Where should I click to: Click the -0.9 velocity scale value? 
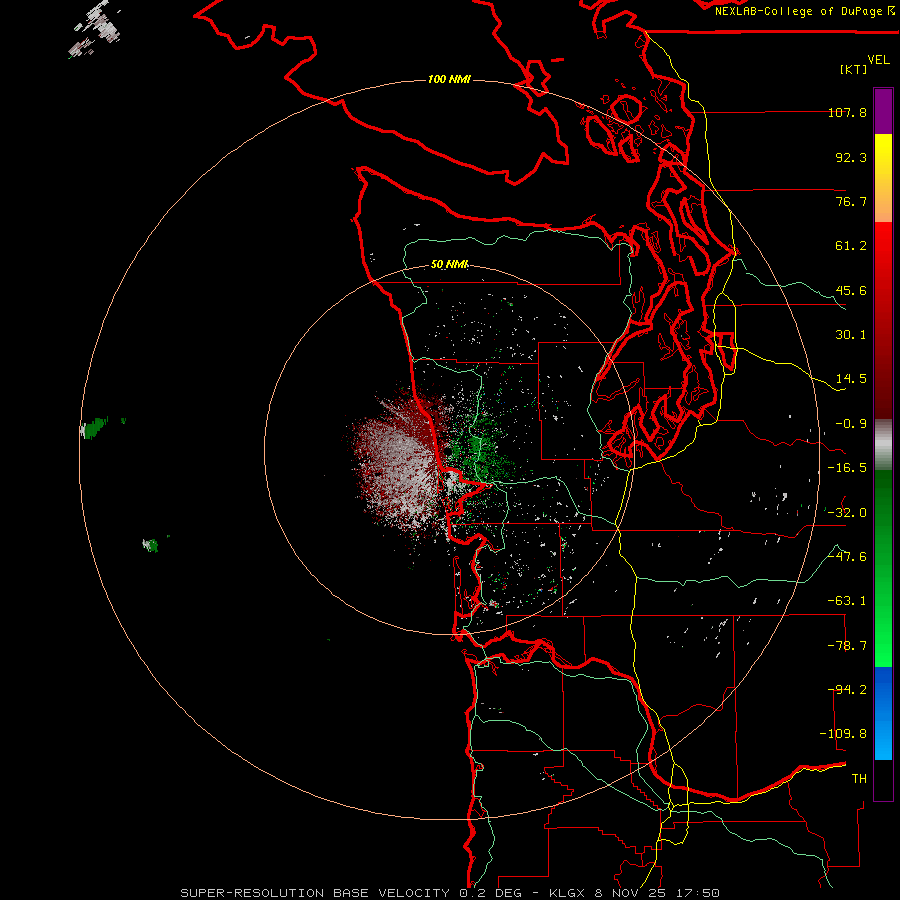tap(851, 424)
